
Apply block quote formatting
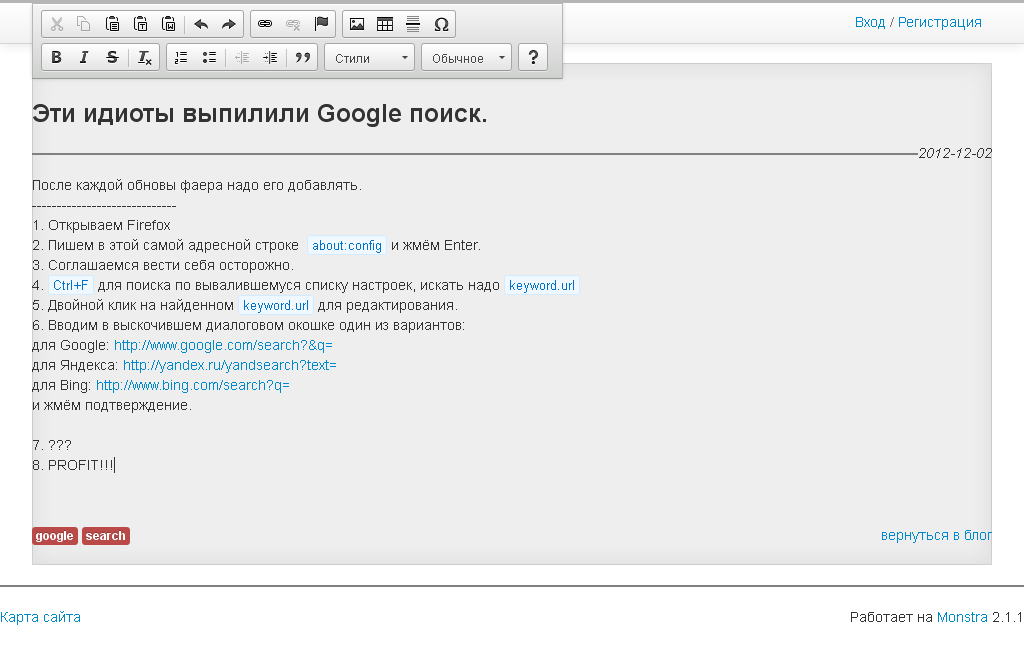[x=302, y=58]
